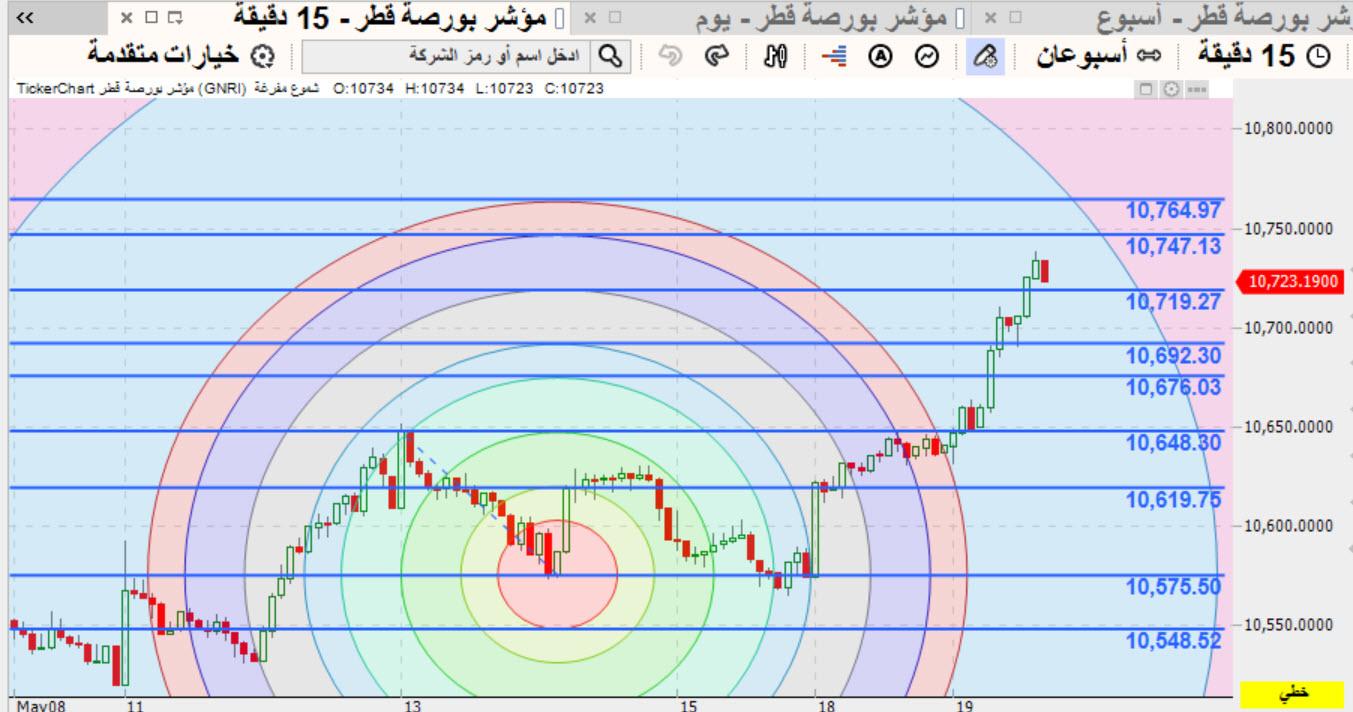Screen dimensions: 1353x712
Task: Maximize the 15 دقيقة tab with its square icon
Action: click(x=152, y=18)
